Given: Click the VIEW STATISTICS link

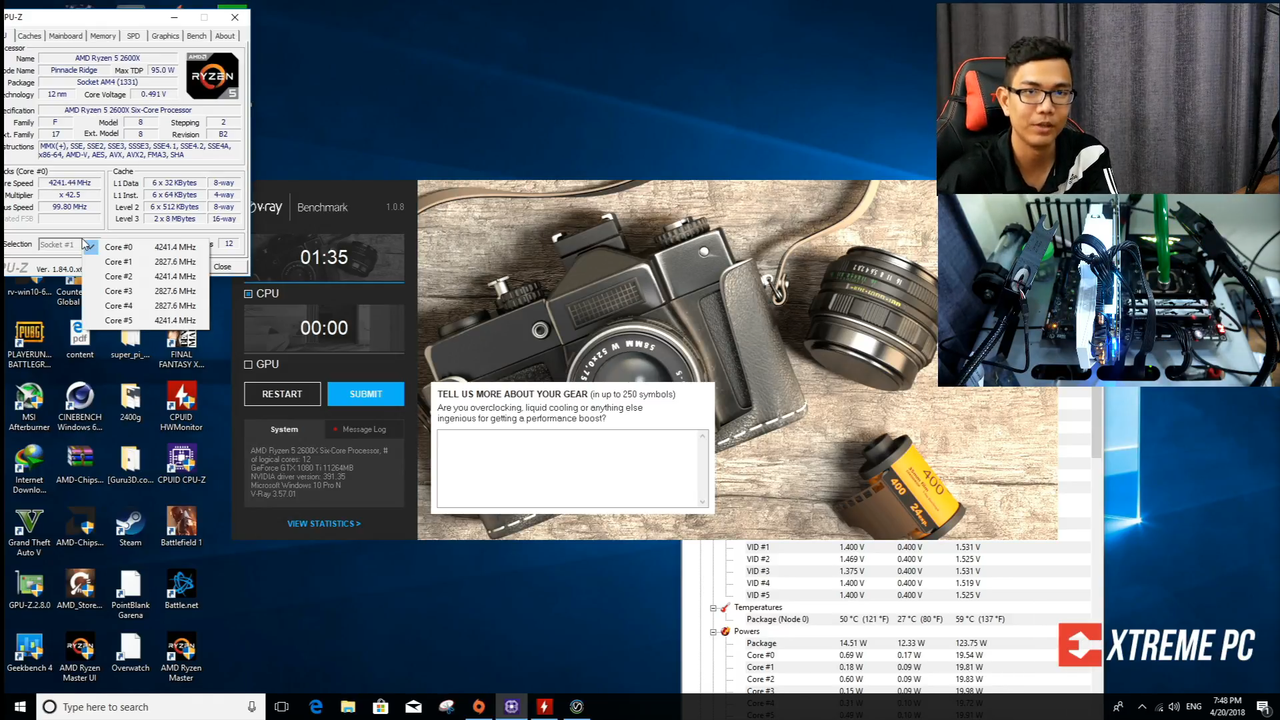Looking at the screenshot, I should point(324,524).
